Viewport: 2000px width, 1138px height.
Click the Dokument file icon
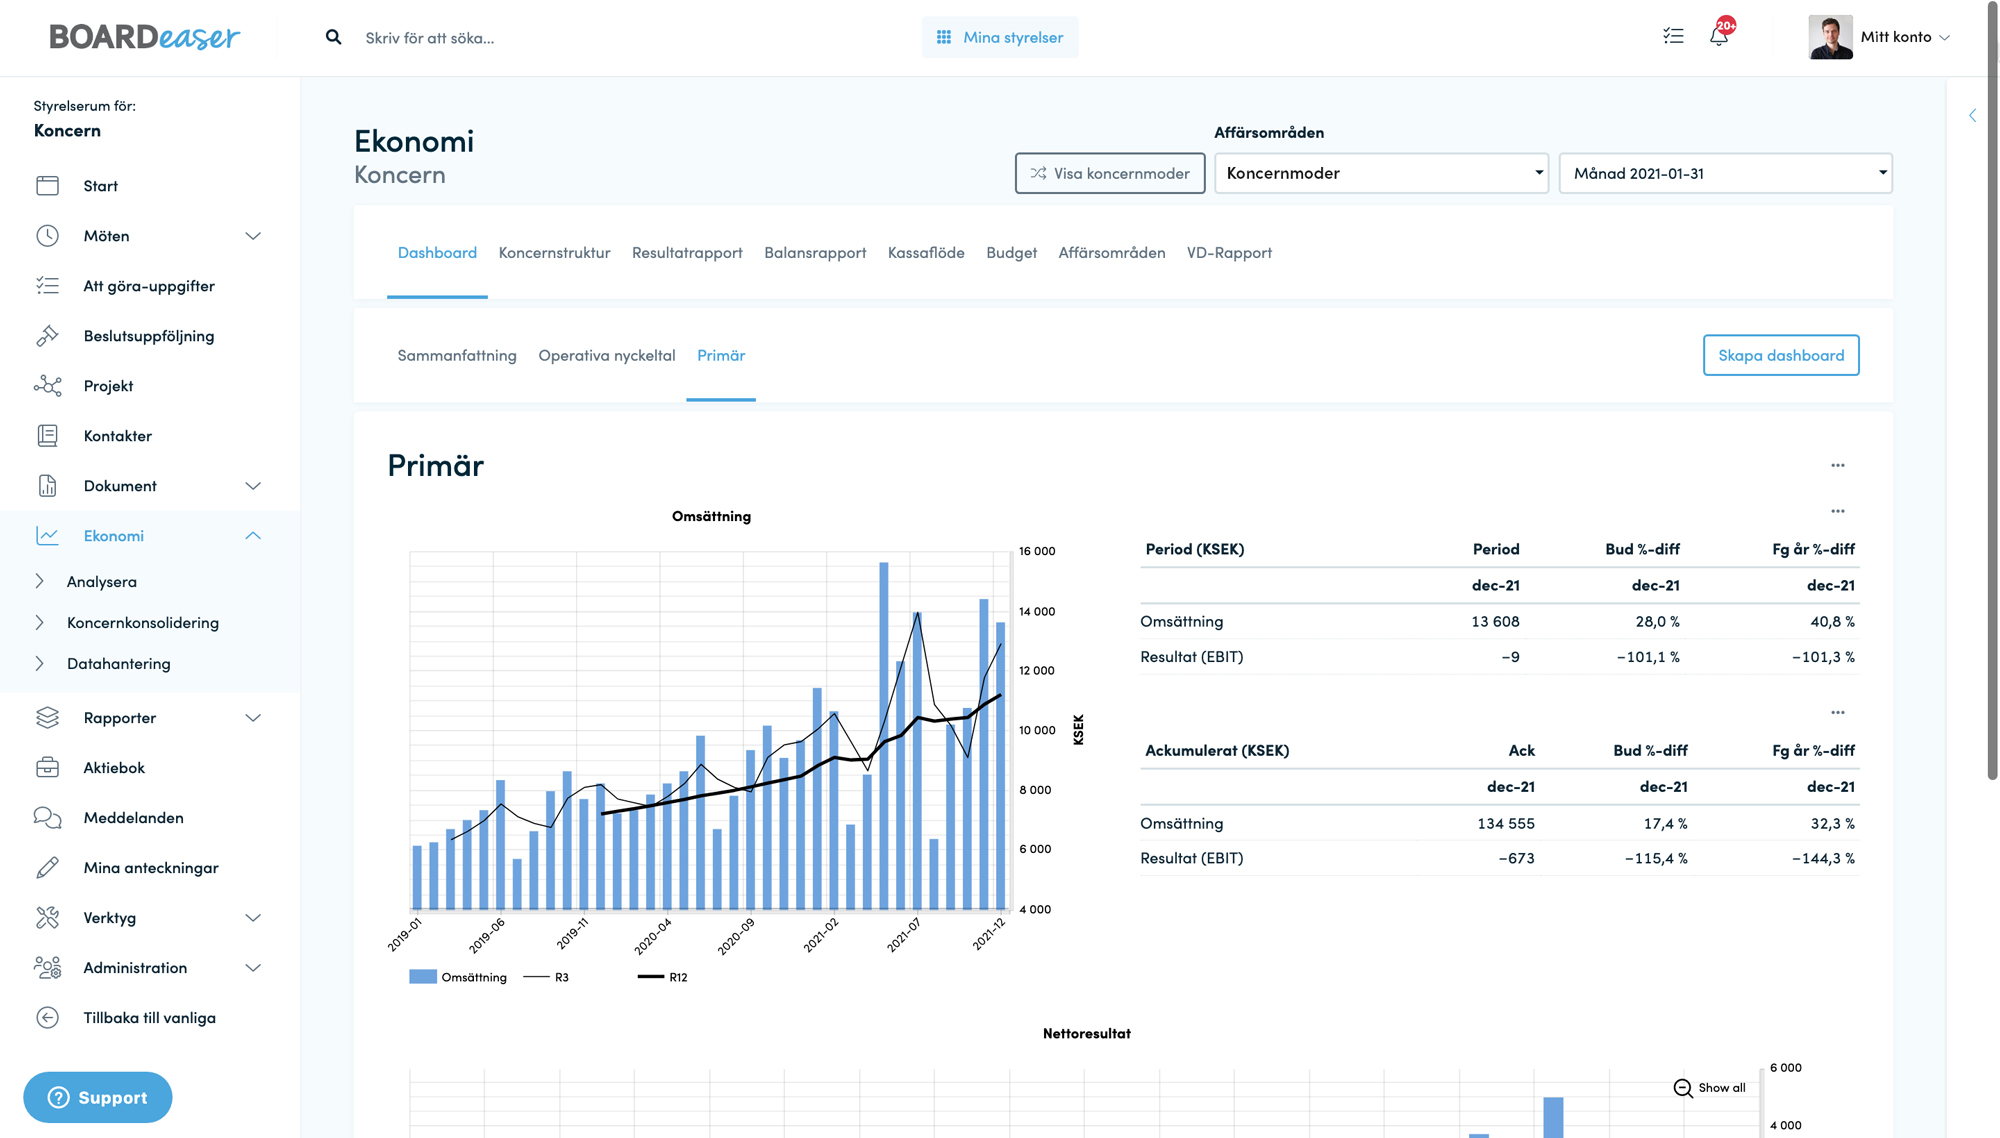point(47,486)
